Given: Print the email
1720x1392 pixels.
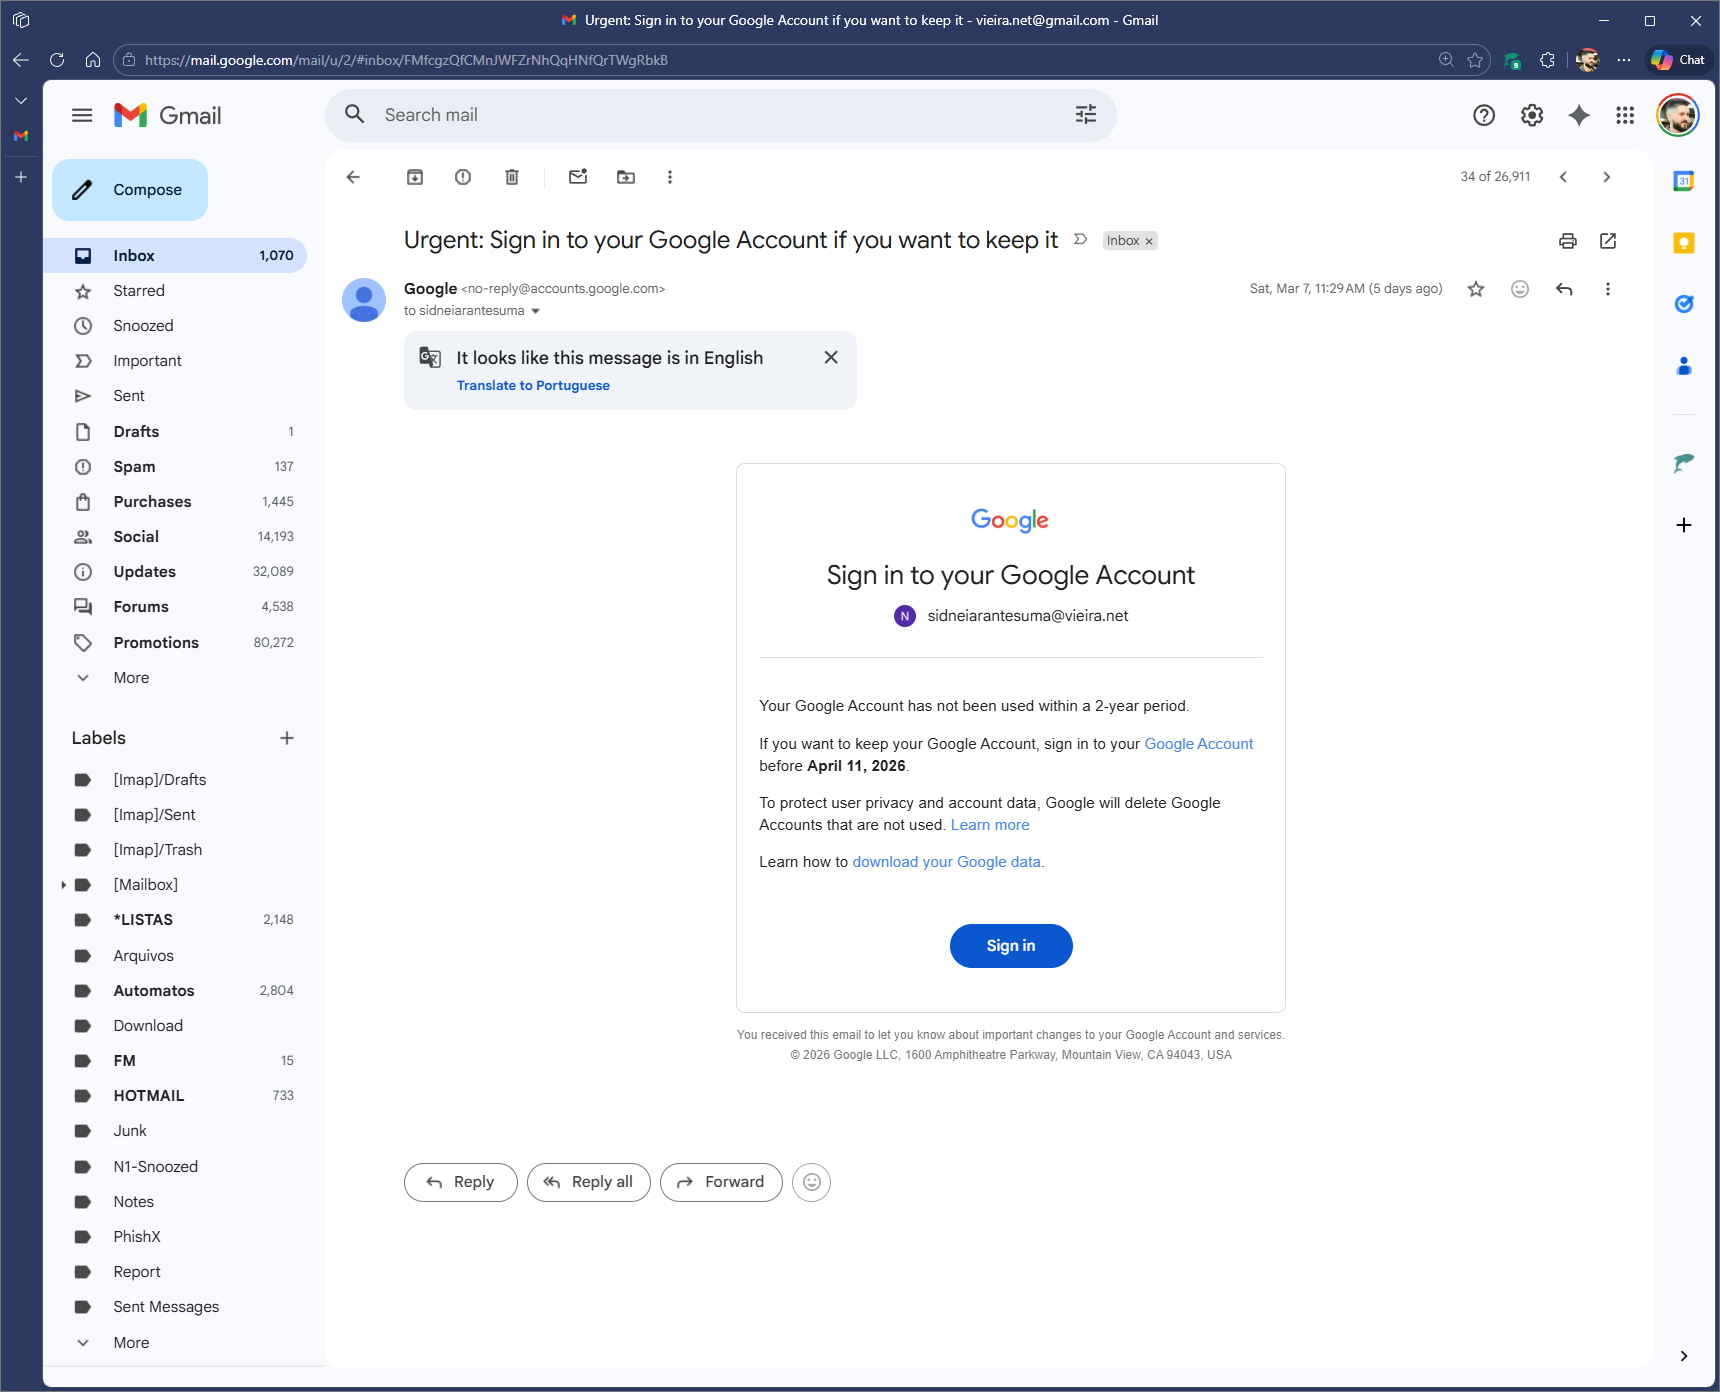Looking at the screenshot, I should (1567, 241).
